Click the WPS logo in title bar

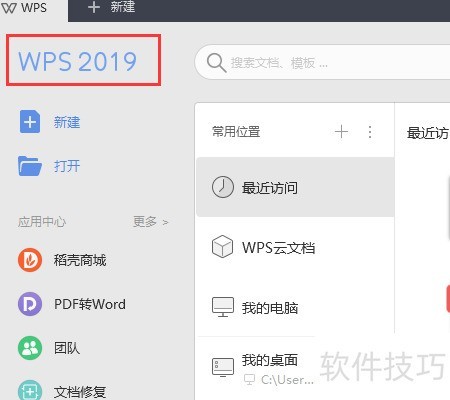point(9,7)
